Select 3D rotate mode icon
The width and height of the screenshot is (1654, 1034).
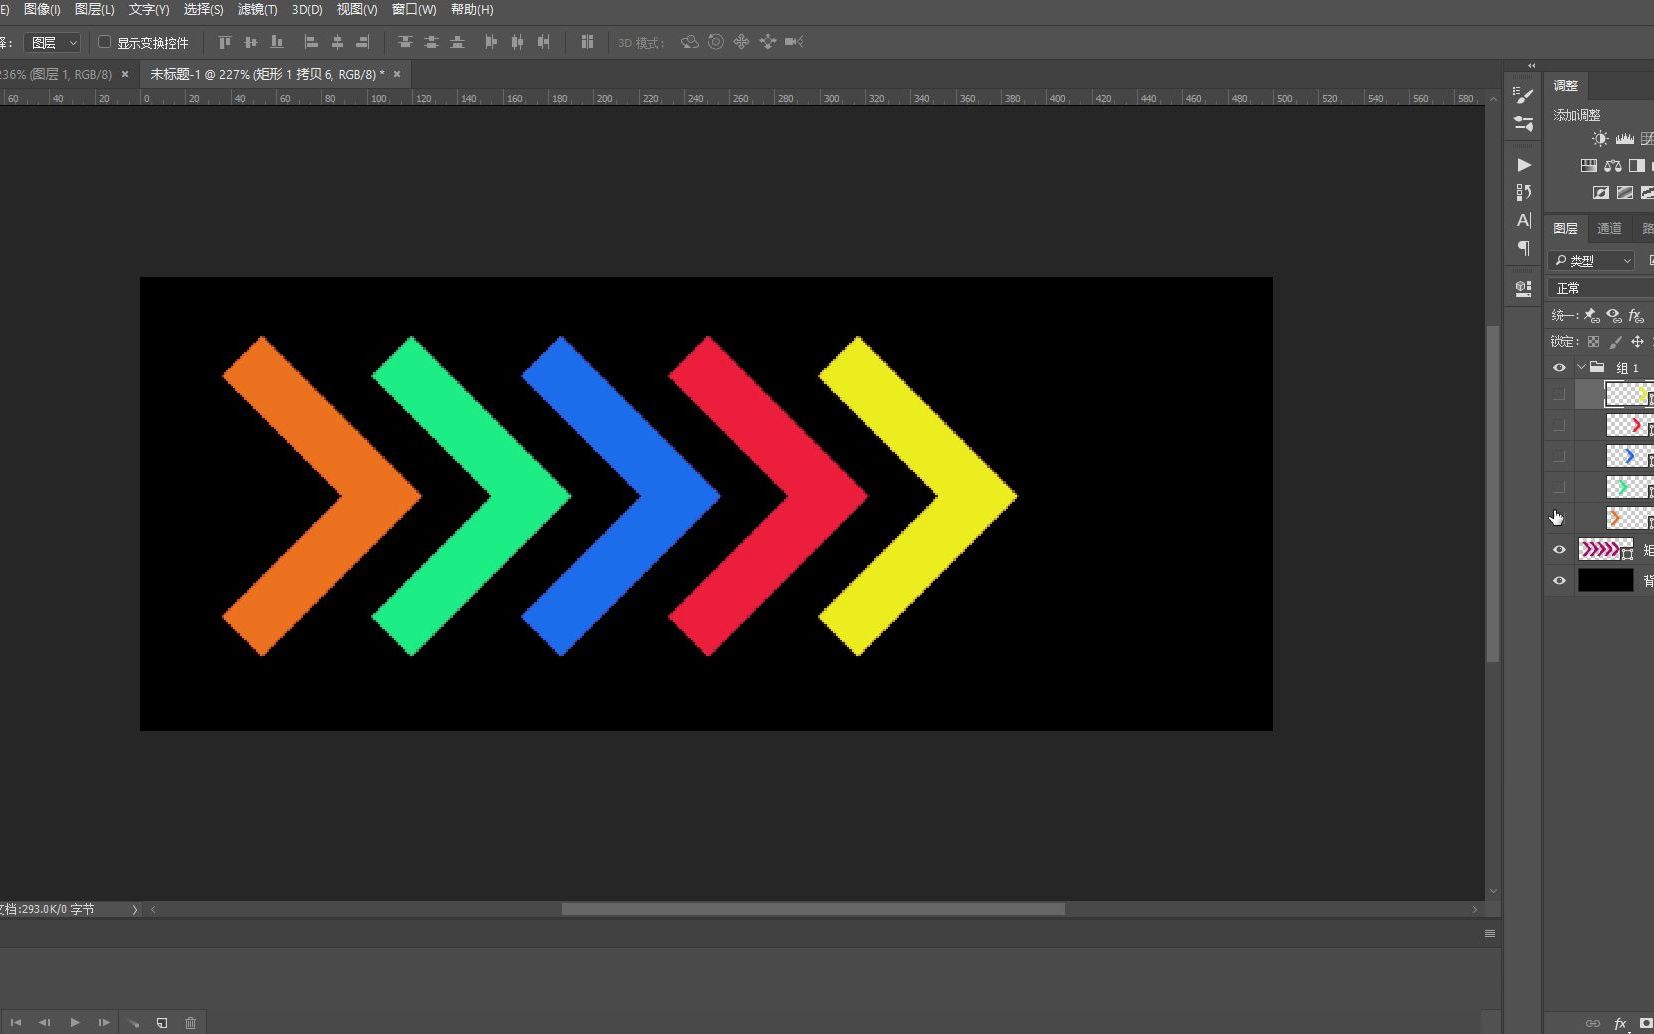(x=689, y=42)
